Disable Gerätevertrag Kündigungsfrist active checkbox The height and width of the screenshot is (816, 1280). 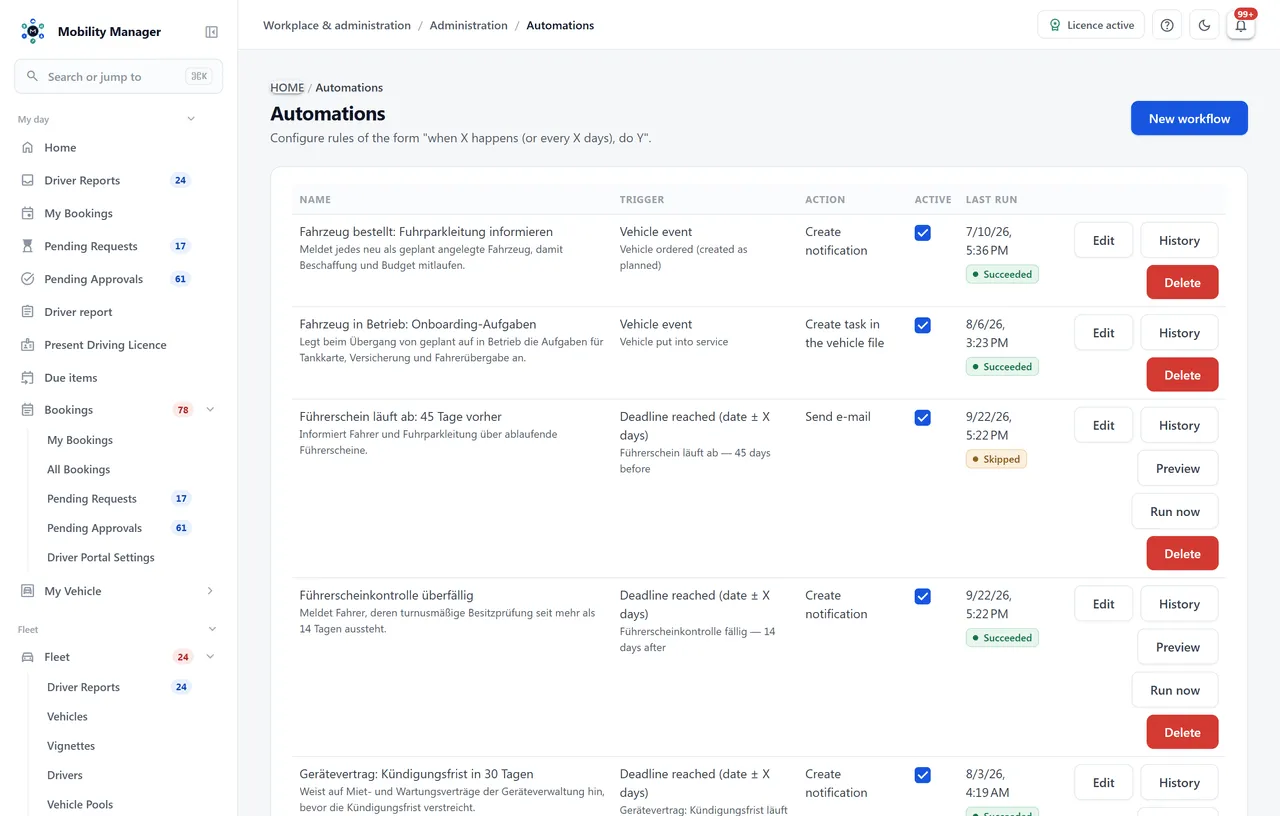coord(922,775)
